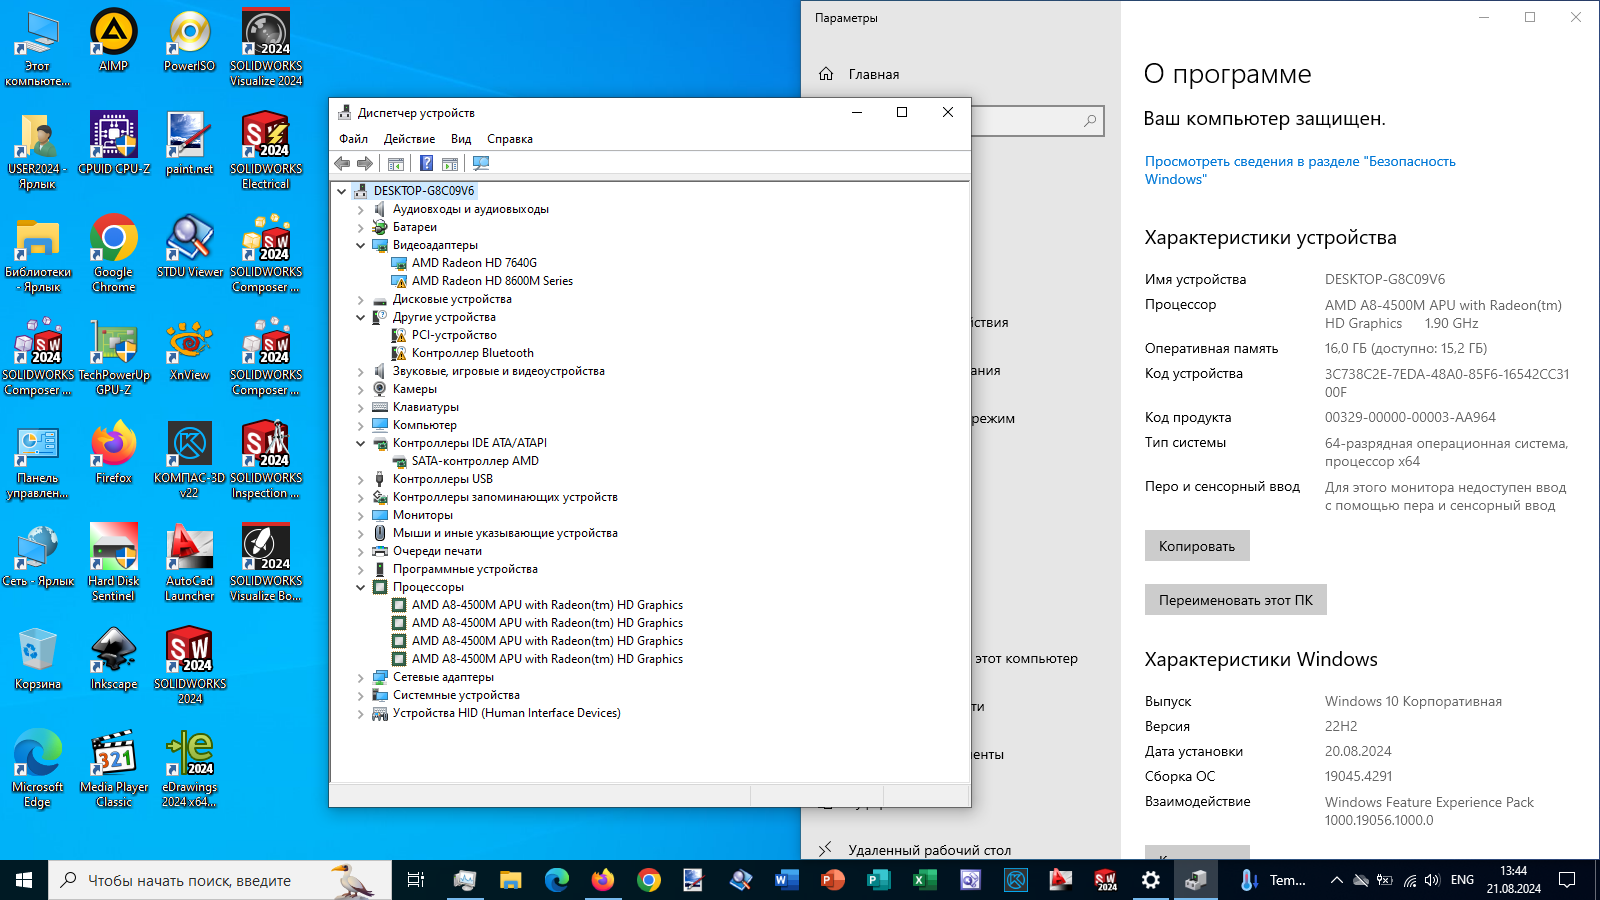
Task: Click the Копировать button in Settings
Action: point(1197,545)
